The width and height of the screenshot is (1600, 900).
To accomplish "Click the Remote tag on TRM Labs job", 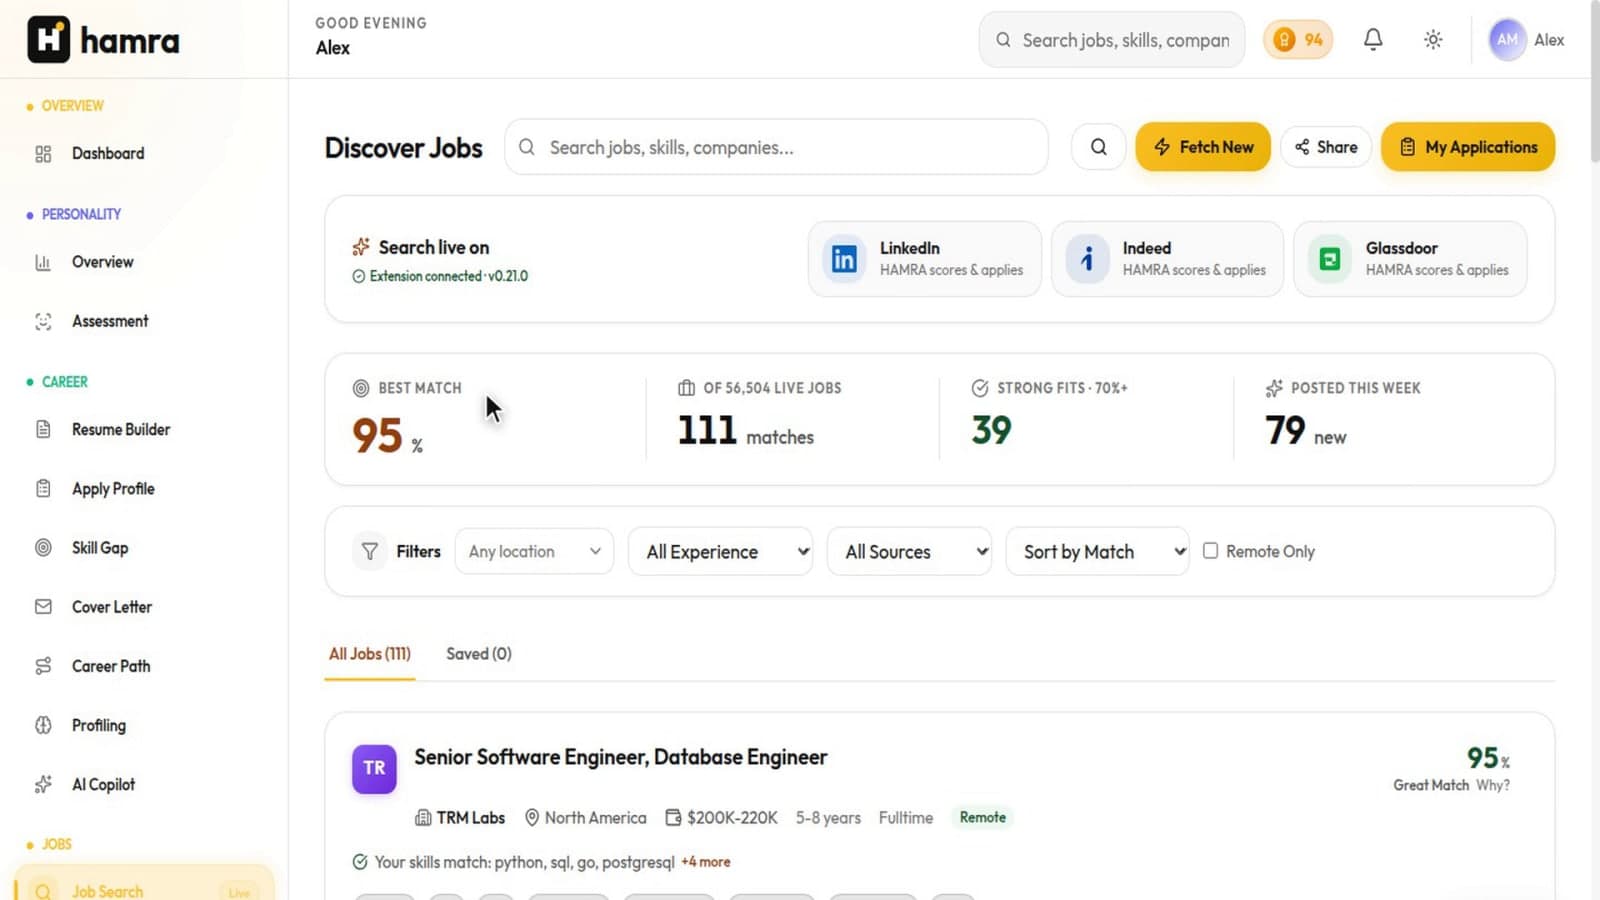I will click(983, 817).
